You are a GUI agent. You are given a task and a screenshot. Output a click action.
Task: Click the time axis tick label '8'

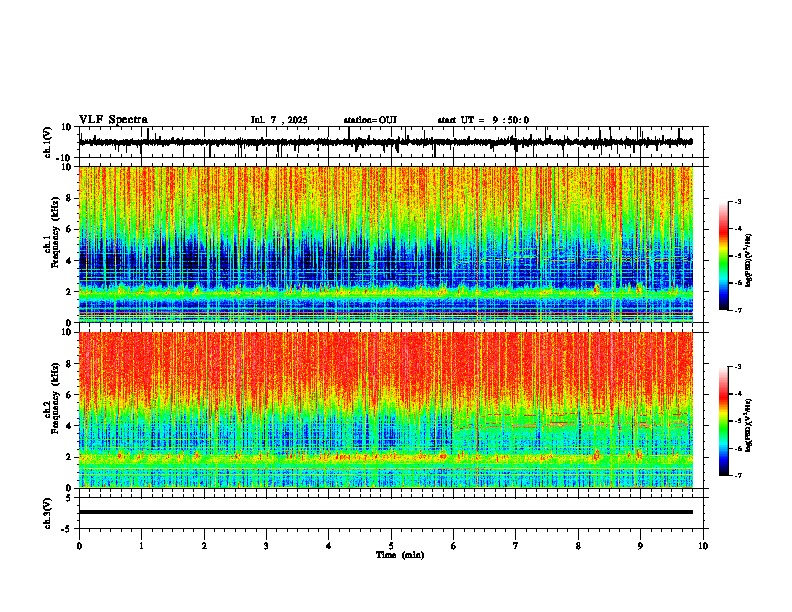pyautogui.click(x=578, y=546)
